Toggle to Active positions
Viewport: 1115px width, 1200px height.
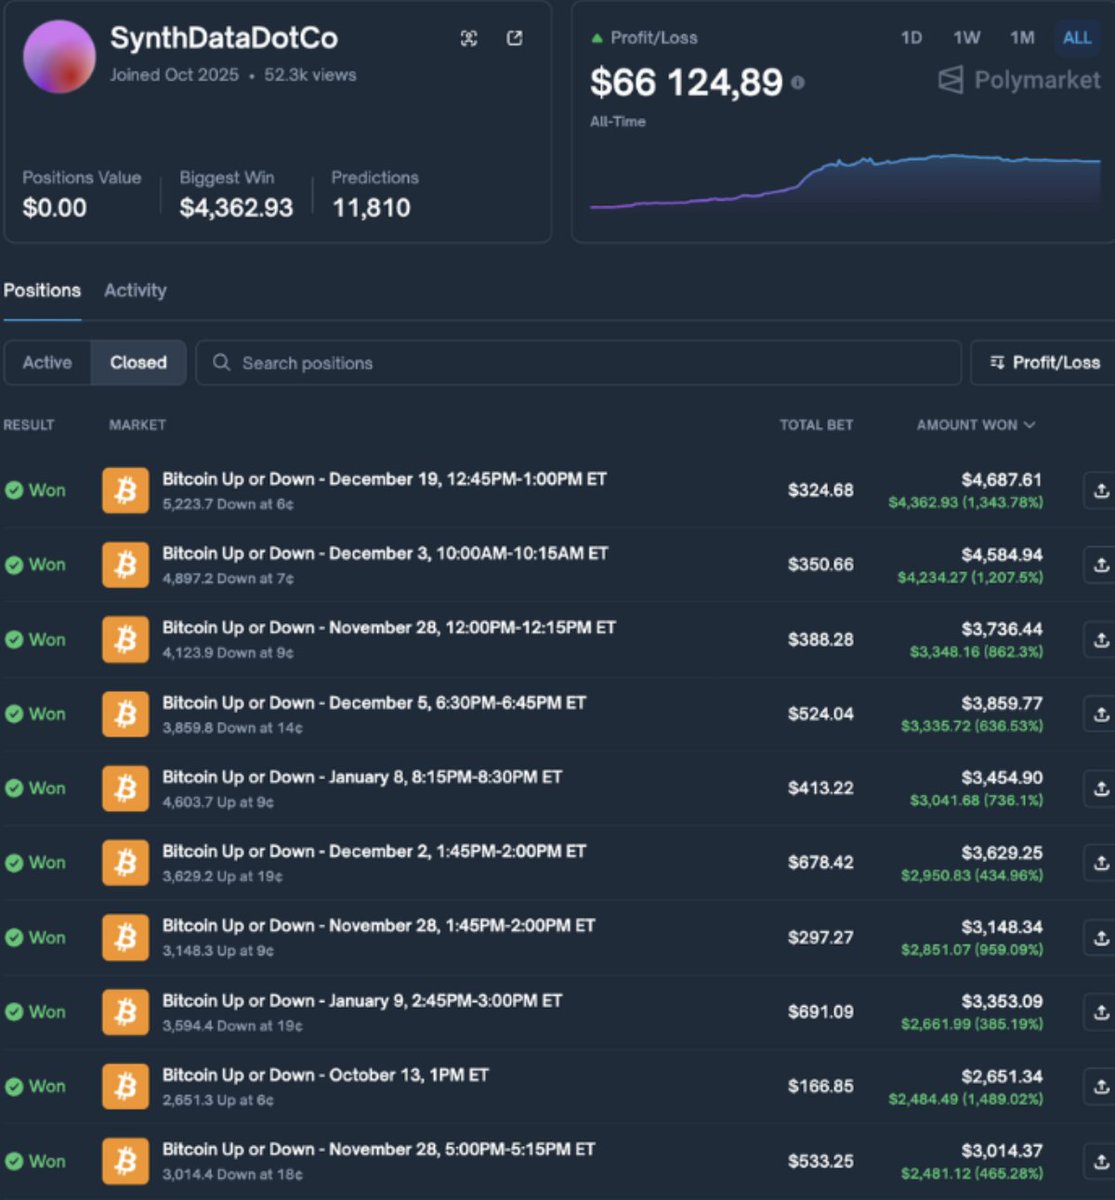[46, 362]
